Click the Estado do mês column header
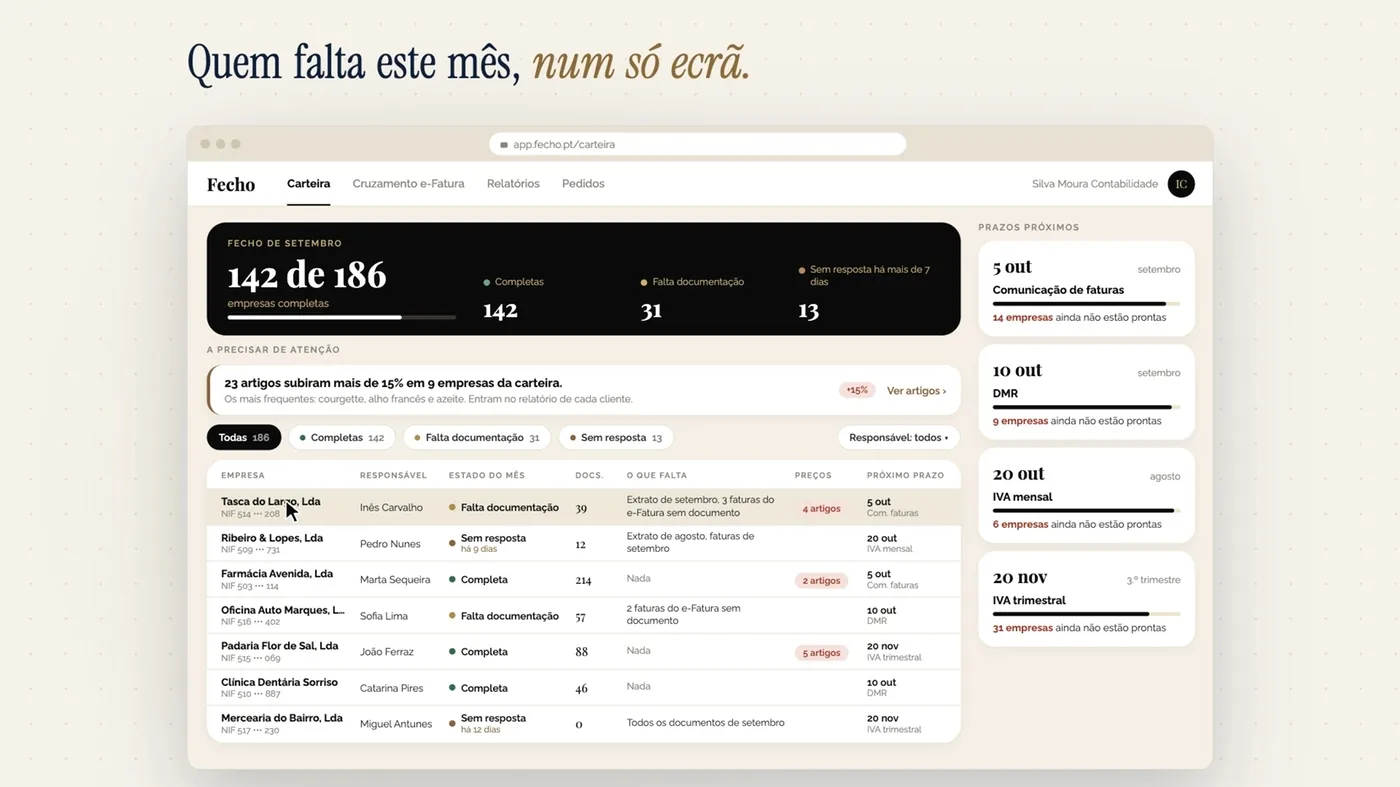1400x787 pixels. point(487,476)
